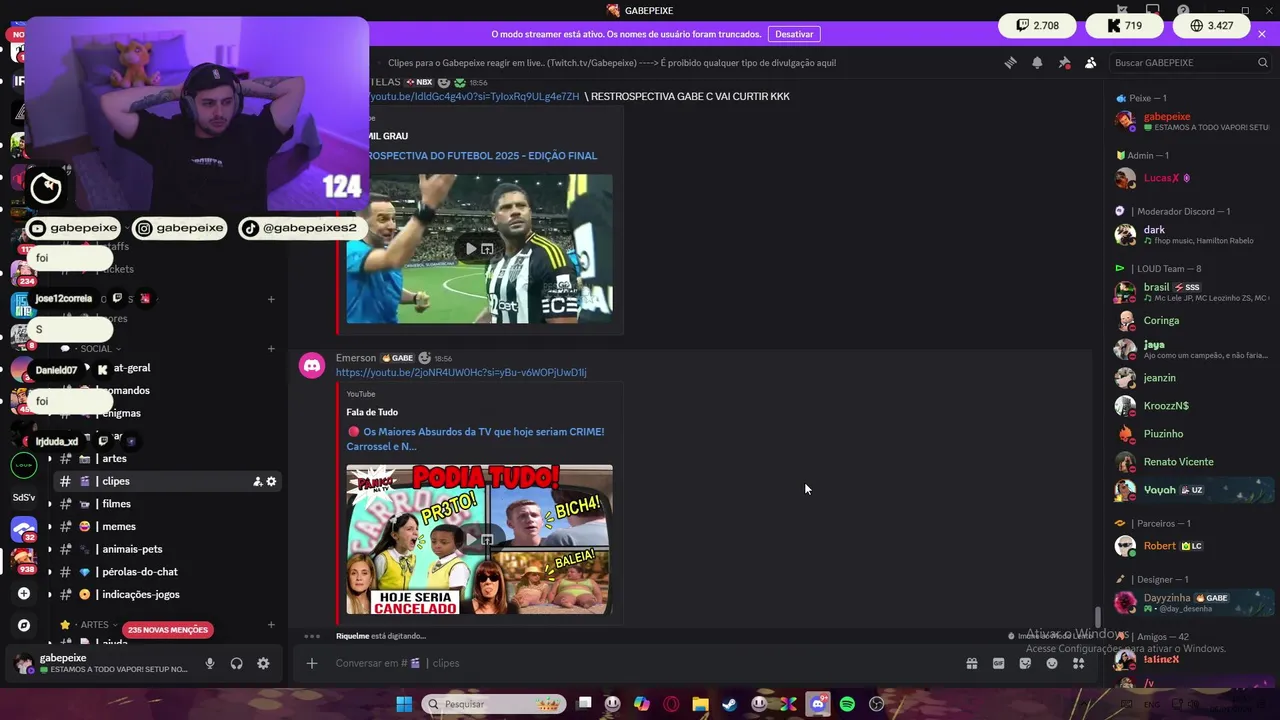The height and width of the screenshot is (720, 1280).
Task: Open the sticker picker
Action: [x=1025, y=663]
